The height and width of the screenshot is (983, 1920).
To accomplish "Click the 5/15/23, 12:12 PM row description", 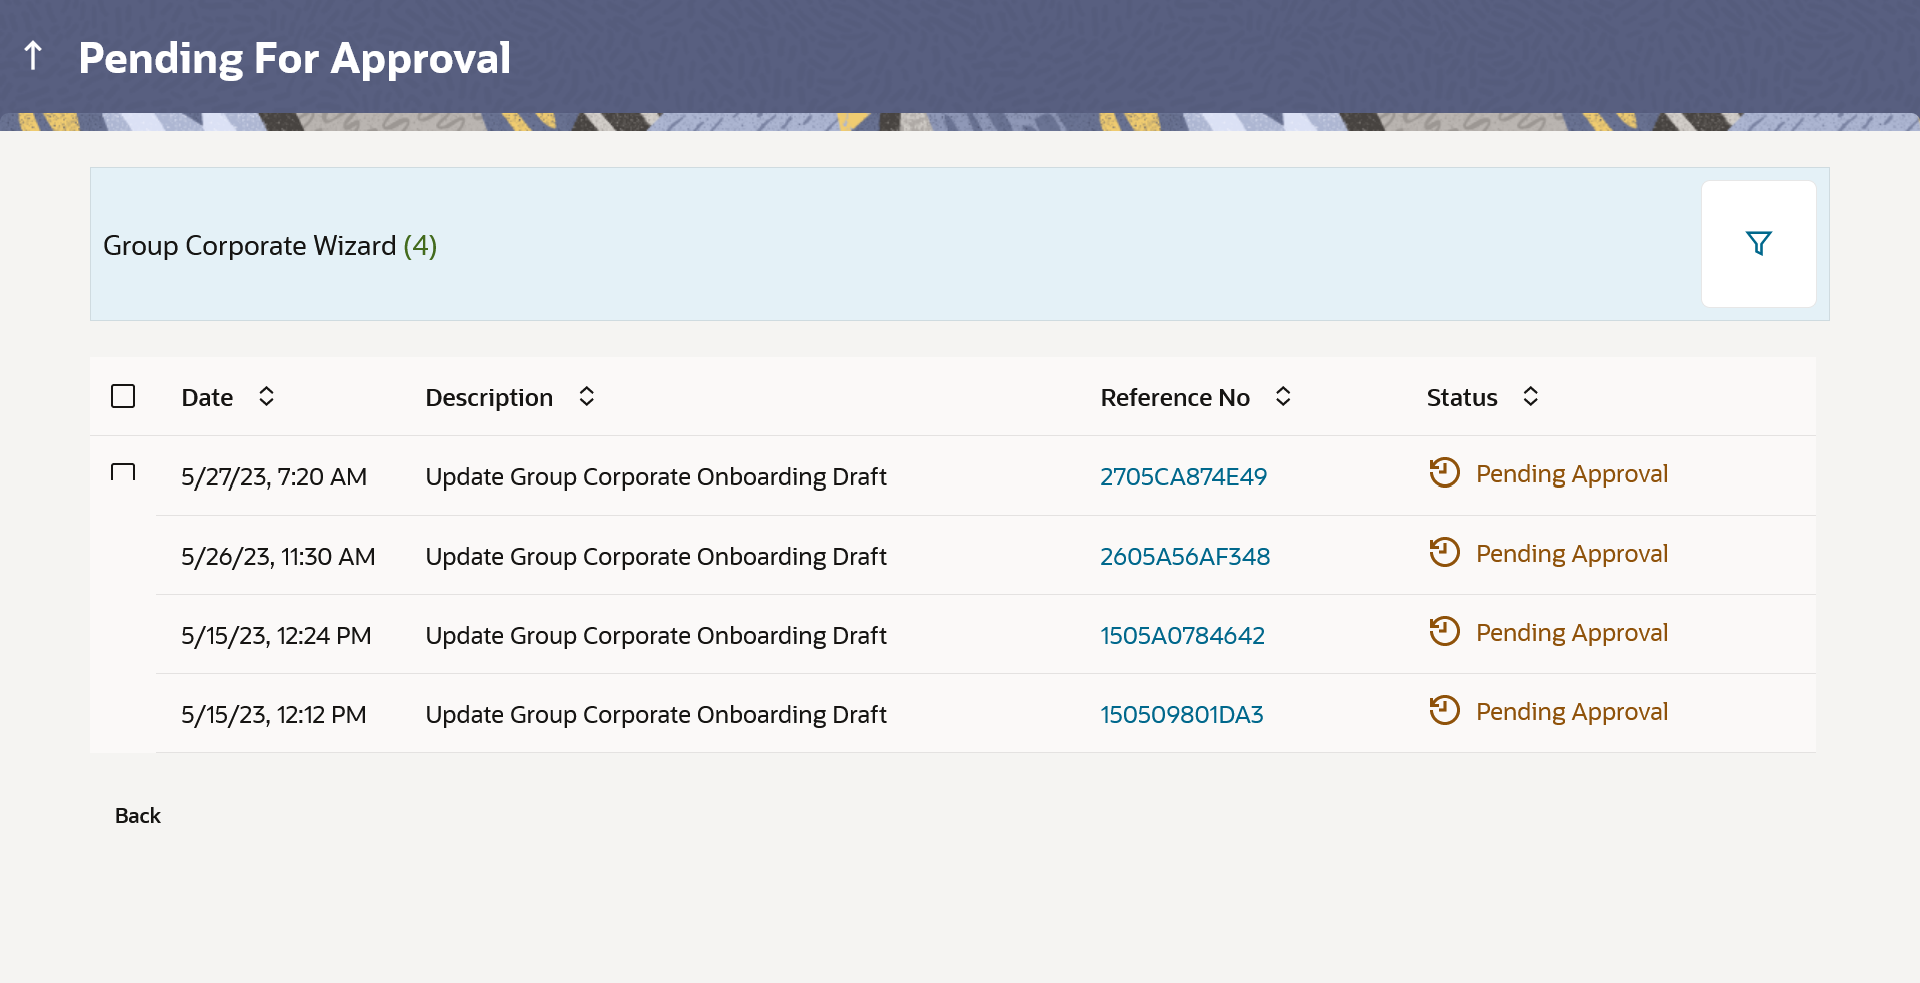I will pos(656,715).
